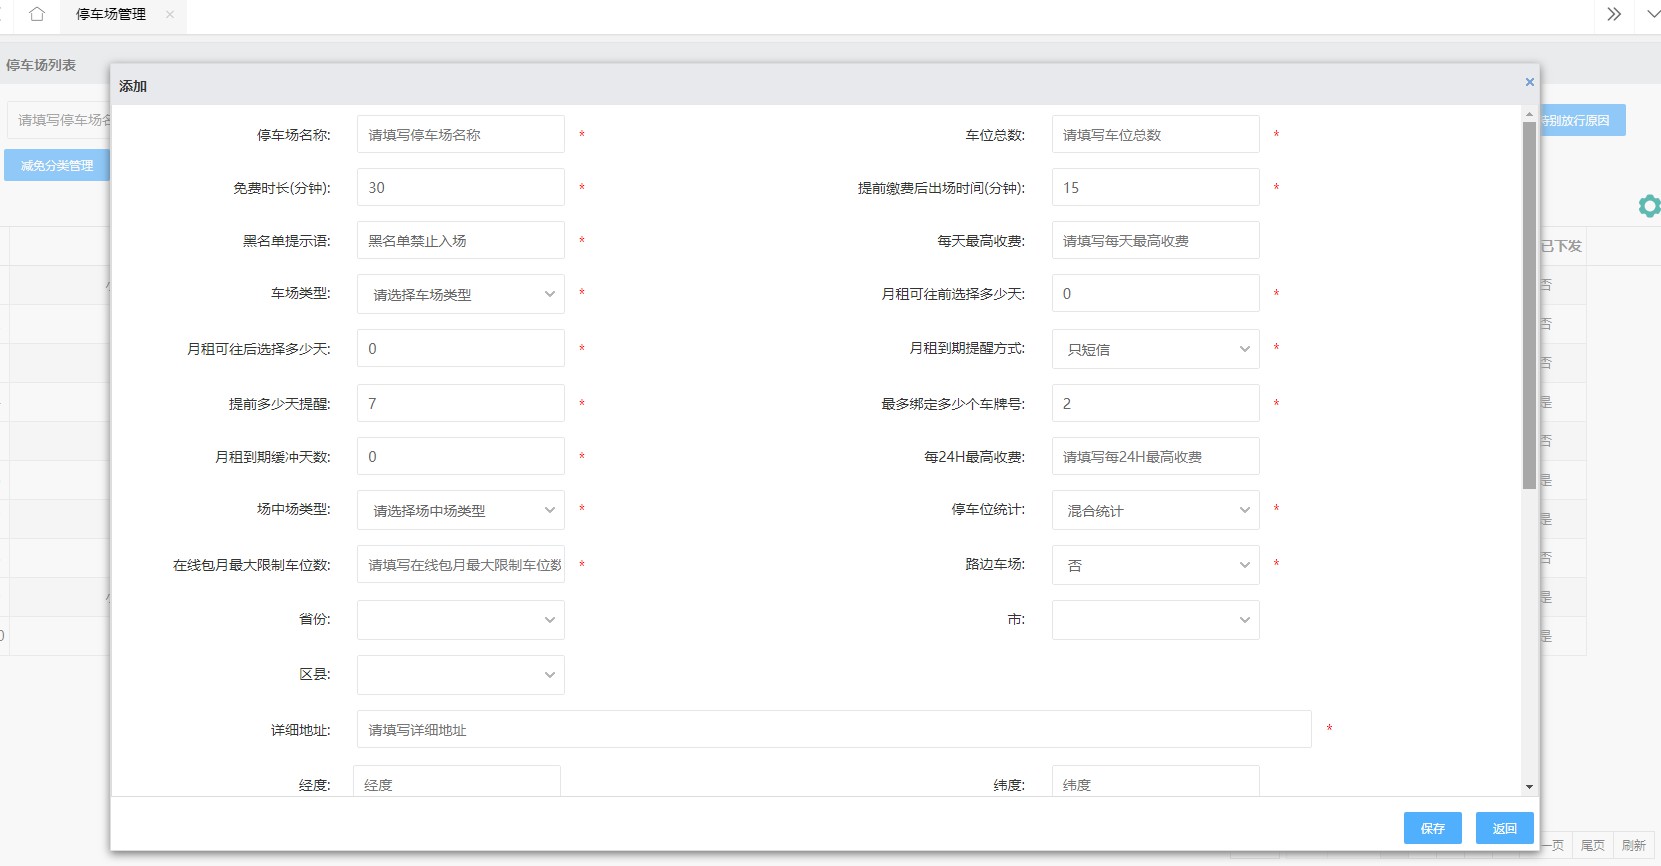Click 特别放行原因 button behind dialog
The image size is (1661, 866).
(1582, 120)
